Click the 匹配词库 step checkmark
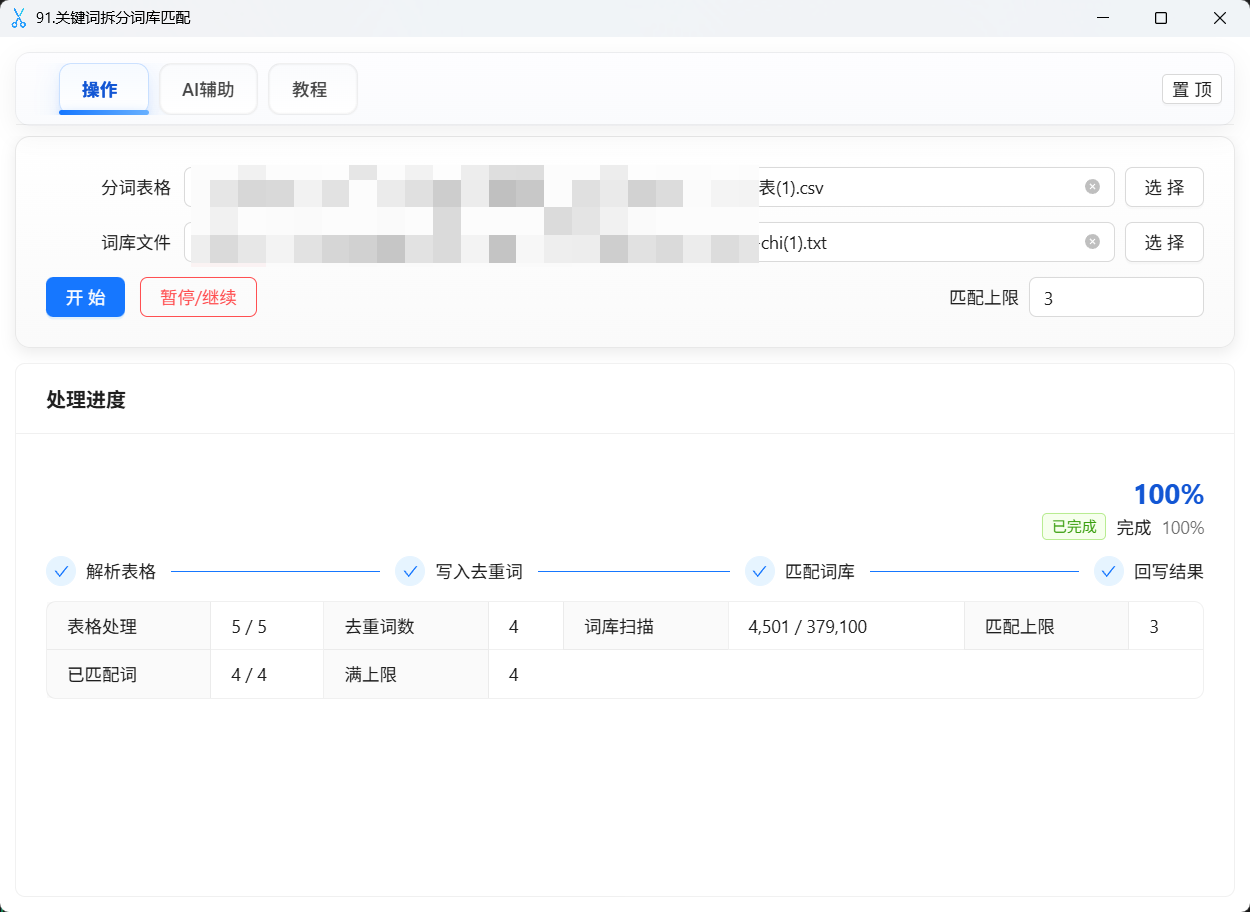The width and height of the screenshot is (1250, 912). tap(760, 571)
